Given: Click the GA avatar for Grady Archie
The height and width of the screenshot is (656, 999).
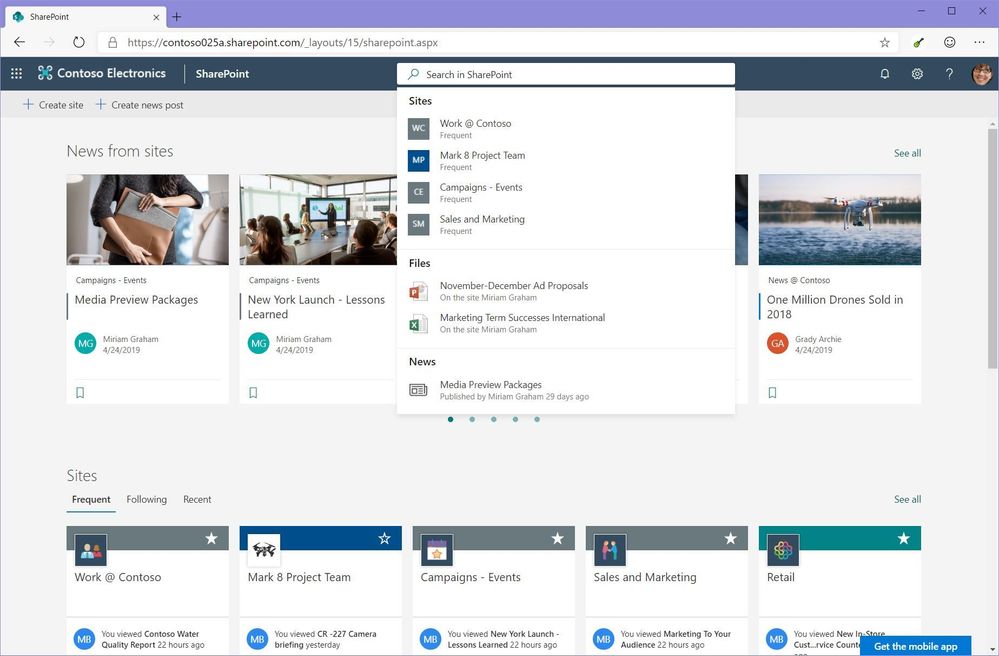Looking at the screenshot, I should 777,343.
